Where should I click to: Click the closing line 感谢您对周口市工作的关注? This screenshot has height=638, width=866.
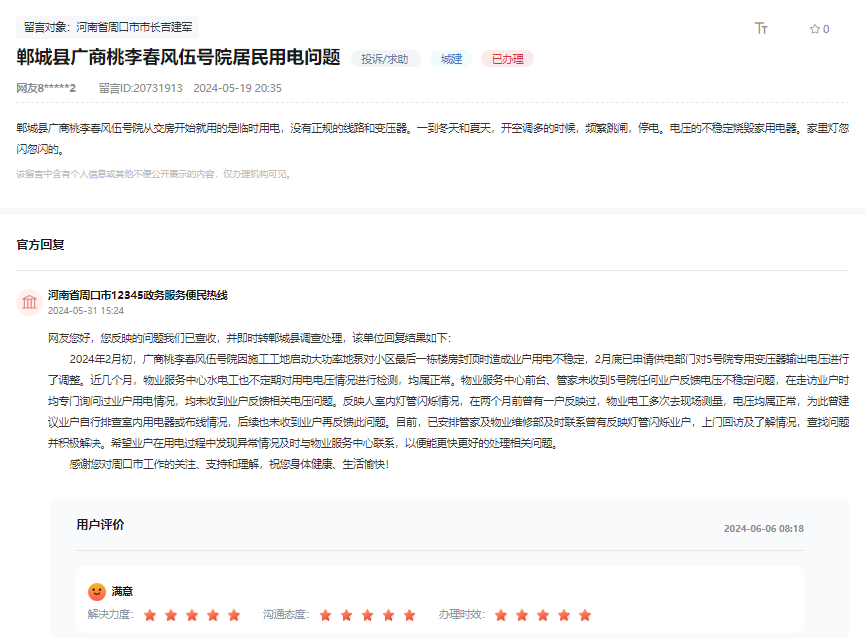pyautogui.click(x=229, y=464)
